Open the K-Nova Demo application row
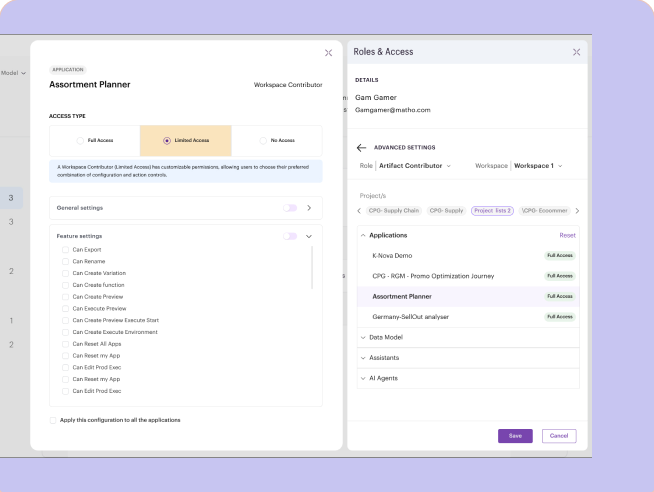This screenshot has height=492, width=654. [x=468, y=256]
